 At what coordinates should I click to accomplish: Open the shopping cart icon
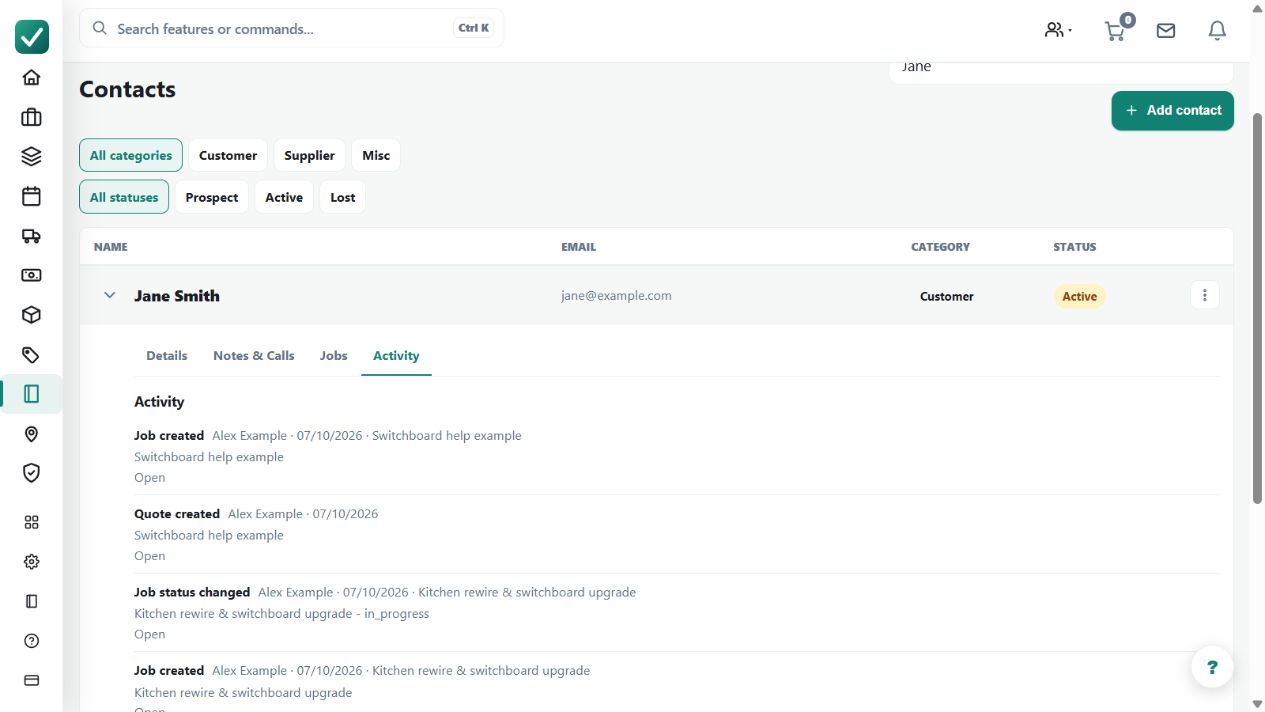coord(1115,30)
